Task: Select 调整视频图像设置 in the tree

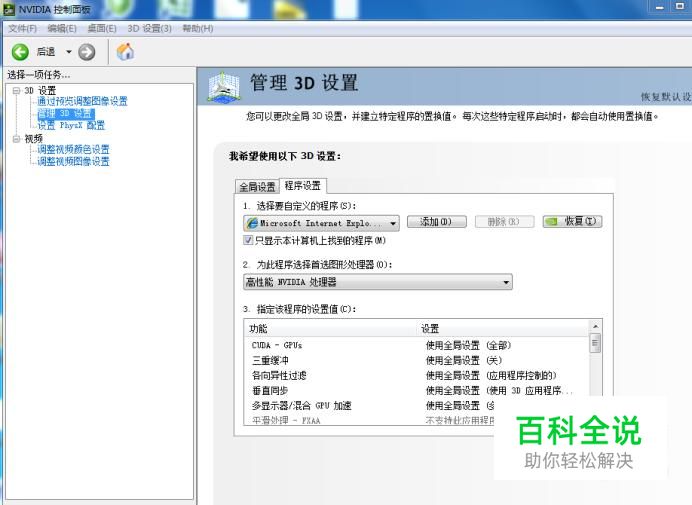Action: (73, 161)
